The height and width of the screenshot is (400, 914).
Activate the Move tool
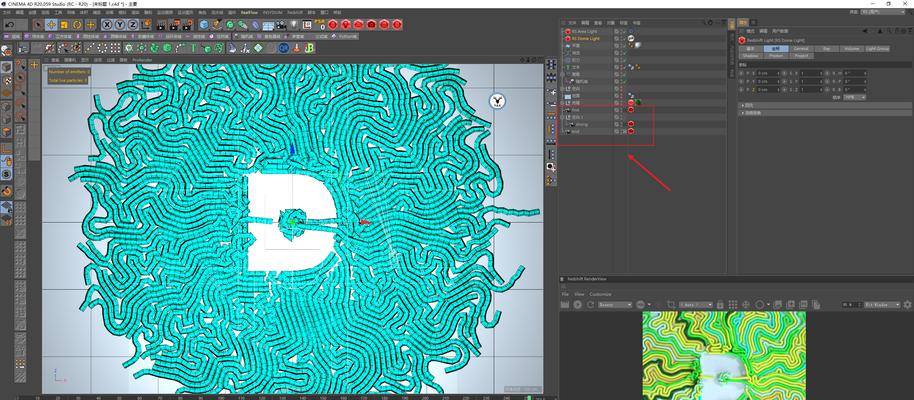click(x=51, y=24)
